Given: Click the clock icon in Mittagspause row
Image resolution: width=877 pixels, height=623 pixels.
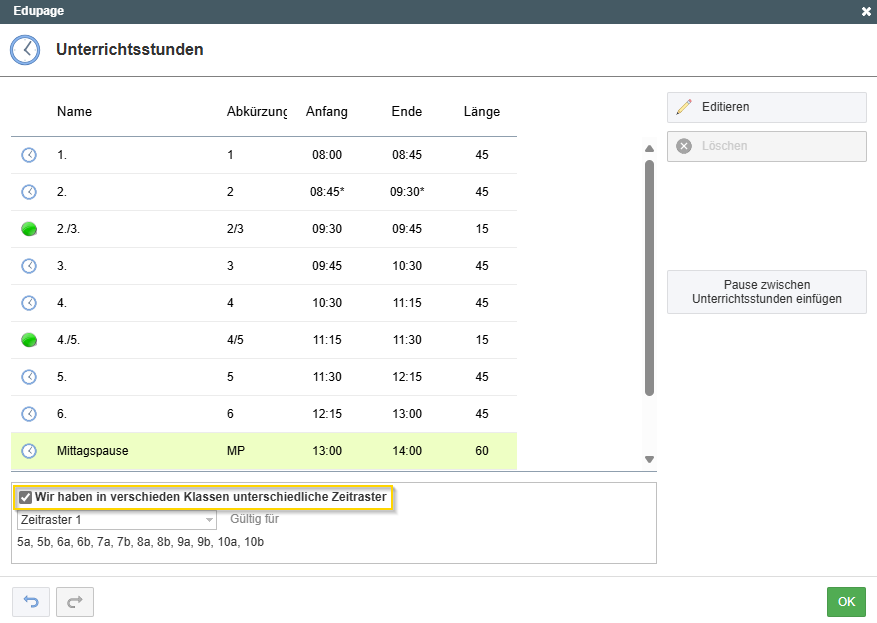Looking at the screenshot, I should click(x=29, y=451).
